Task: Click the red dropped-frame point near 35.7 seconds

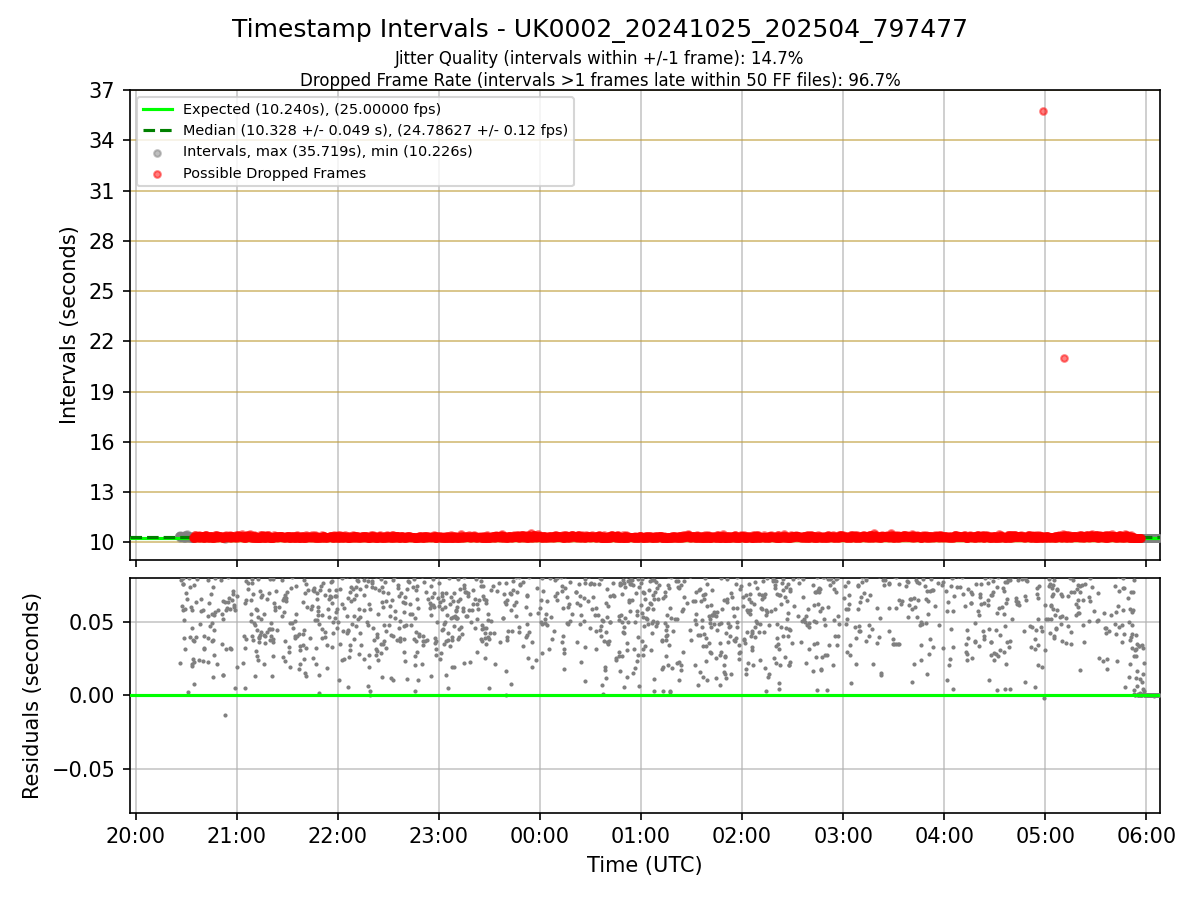Action: pos(1043,111)
